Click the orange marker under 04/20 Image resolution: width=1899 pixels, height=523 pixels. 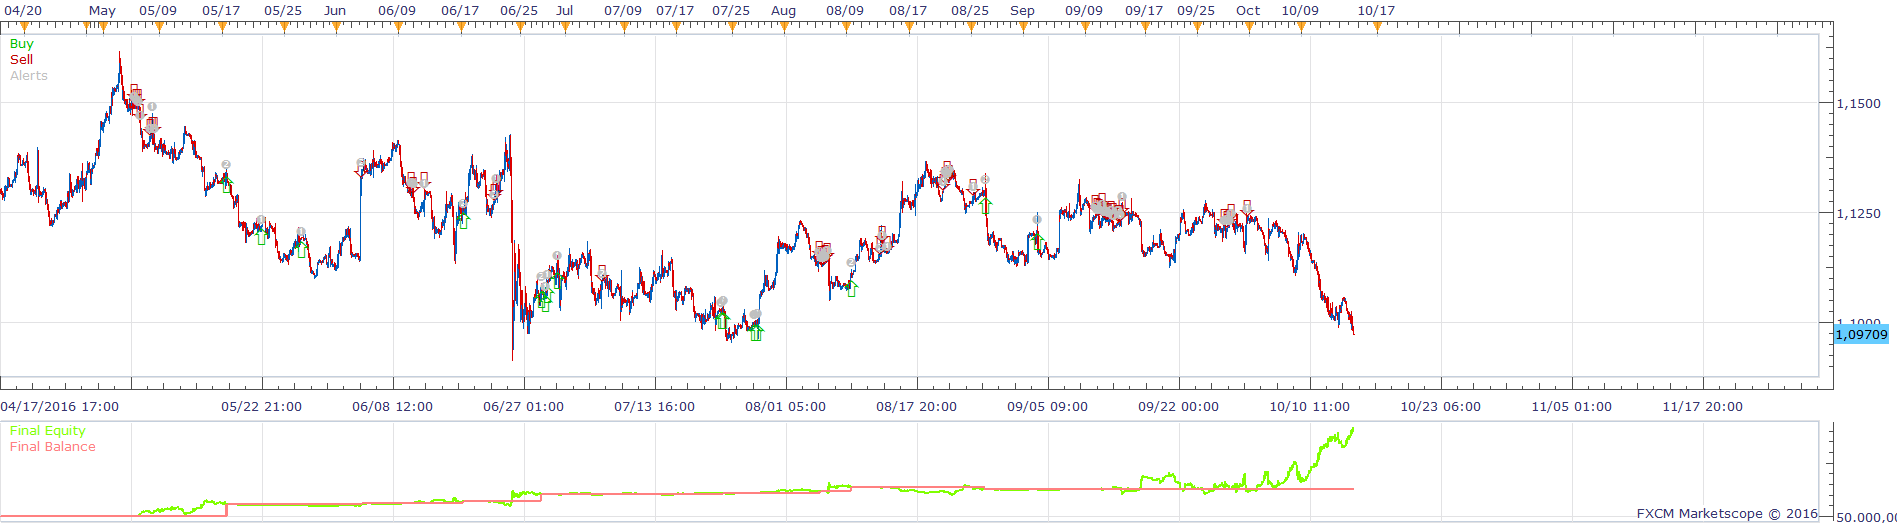(x=26, y=27)
